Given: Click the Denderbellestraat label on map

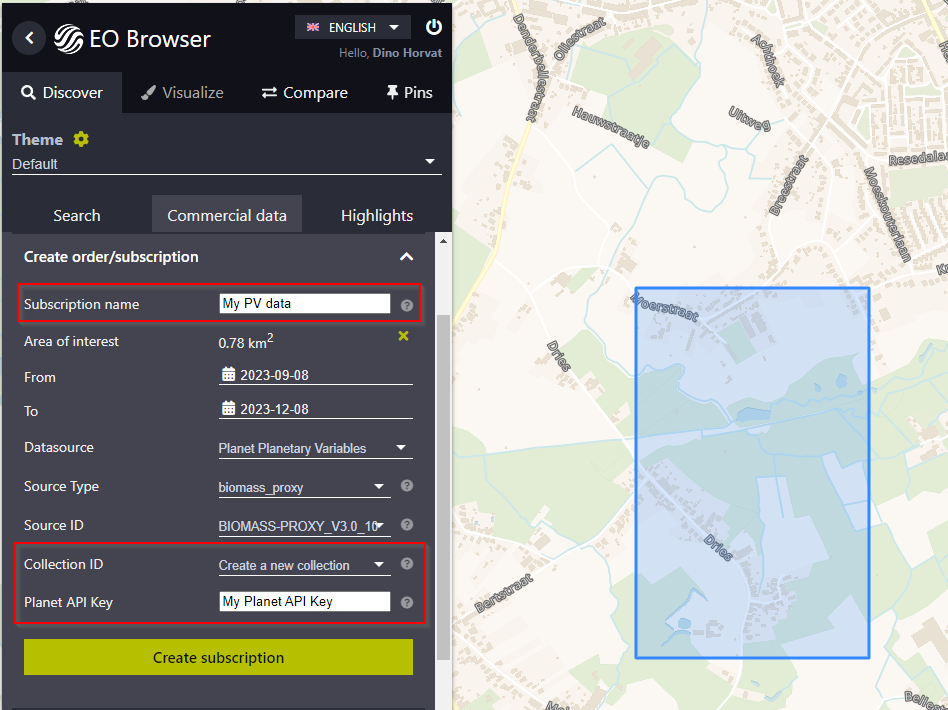Looking at the screenshot, I should click(530, 68).
